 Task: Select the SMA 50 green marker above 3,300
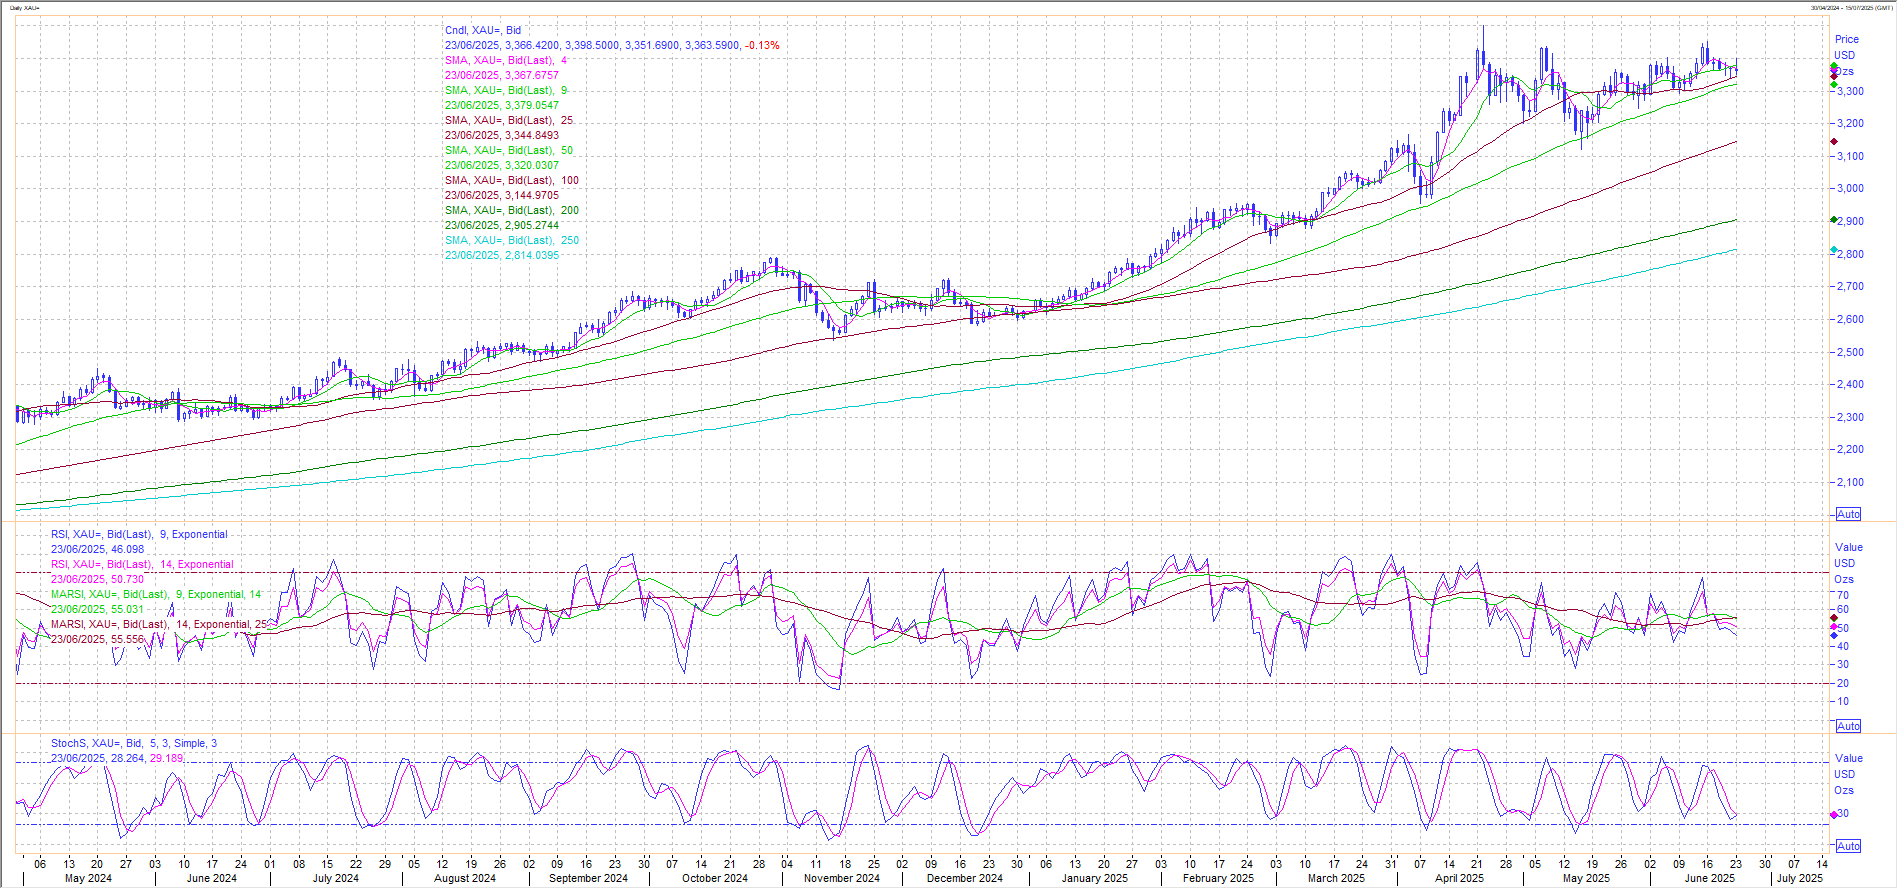(1834, 85)
